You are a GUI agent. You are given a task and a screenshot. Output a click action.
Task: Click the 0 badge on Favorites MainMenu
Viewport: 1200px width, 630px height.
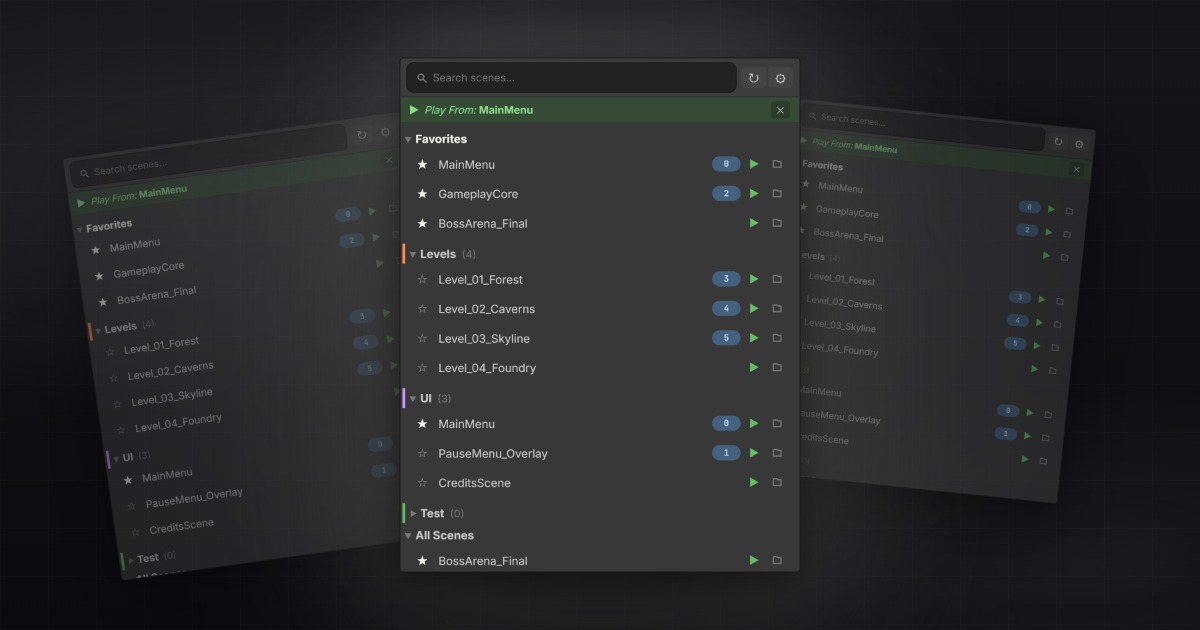[727, 164]
